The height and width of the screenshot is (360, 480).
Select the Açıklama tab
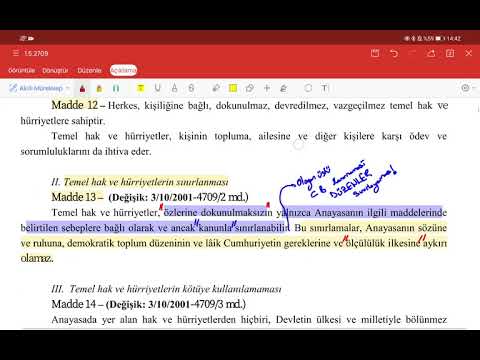click(x=123, y=70)
